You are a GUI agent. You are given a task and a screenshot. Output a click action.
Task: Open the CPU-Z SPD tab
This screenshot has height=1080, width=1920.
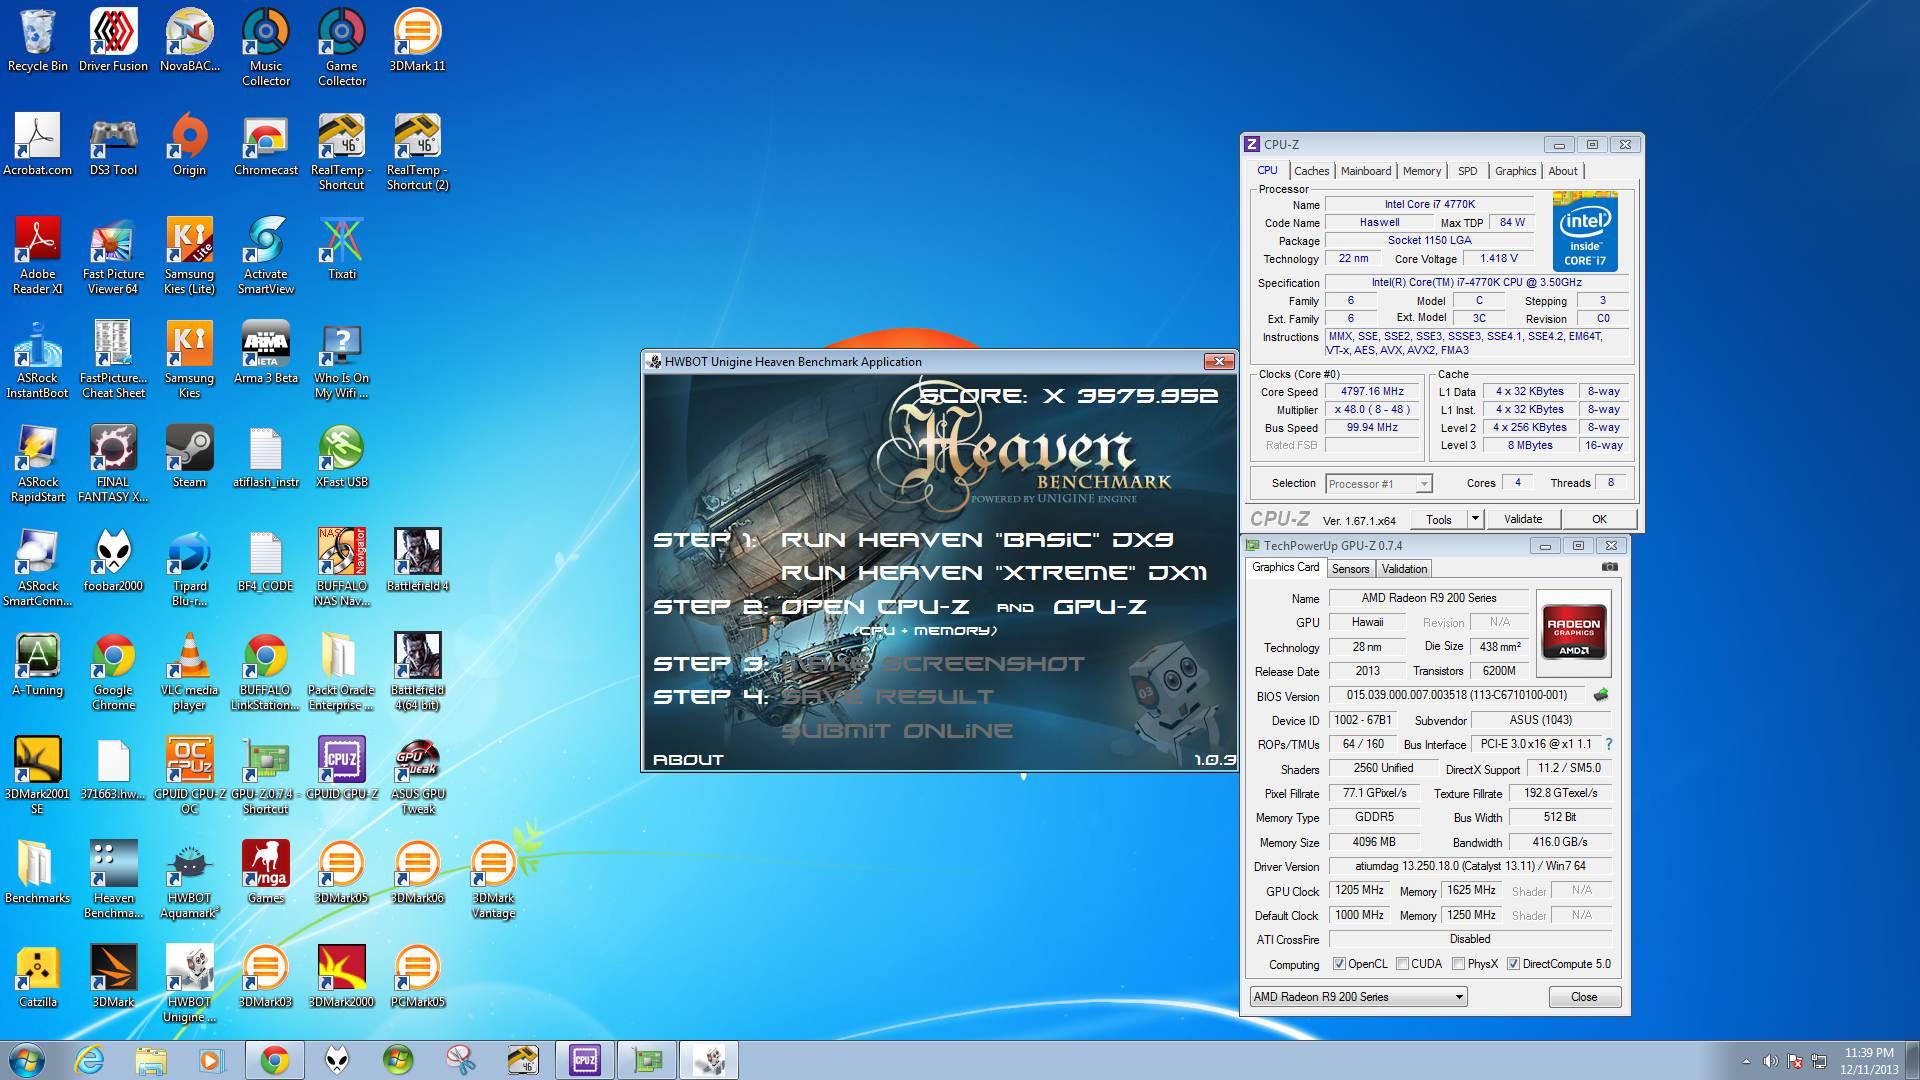(1467, 171)
